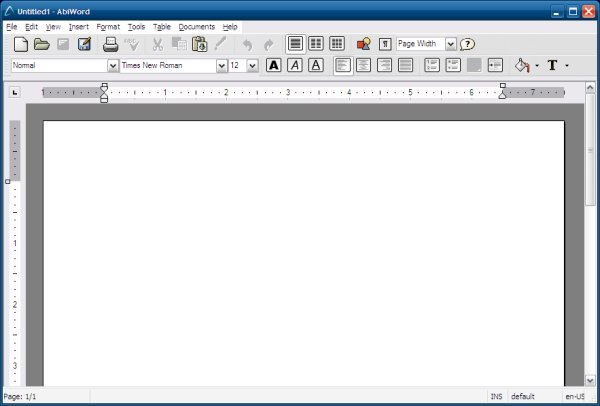Image resolution: width=600 pixels, height=406 pixels.
Task: Click the format painter brush icon
Action: coord(220,44)
